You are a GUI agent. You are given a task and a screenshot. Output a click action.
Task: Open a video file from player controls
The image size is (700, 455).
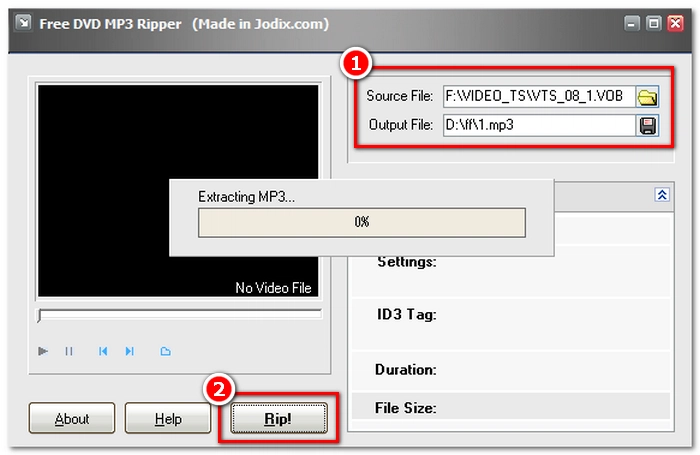[x=165, y=351]
